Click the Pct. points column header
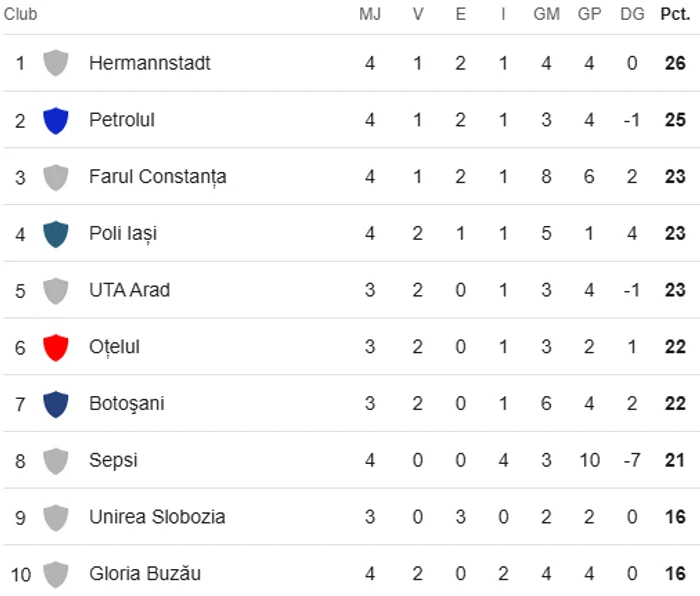This screenshot has width=700, height=596. point(675,14)
